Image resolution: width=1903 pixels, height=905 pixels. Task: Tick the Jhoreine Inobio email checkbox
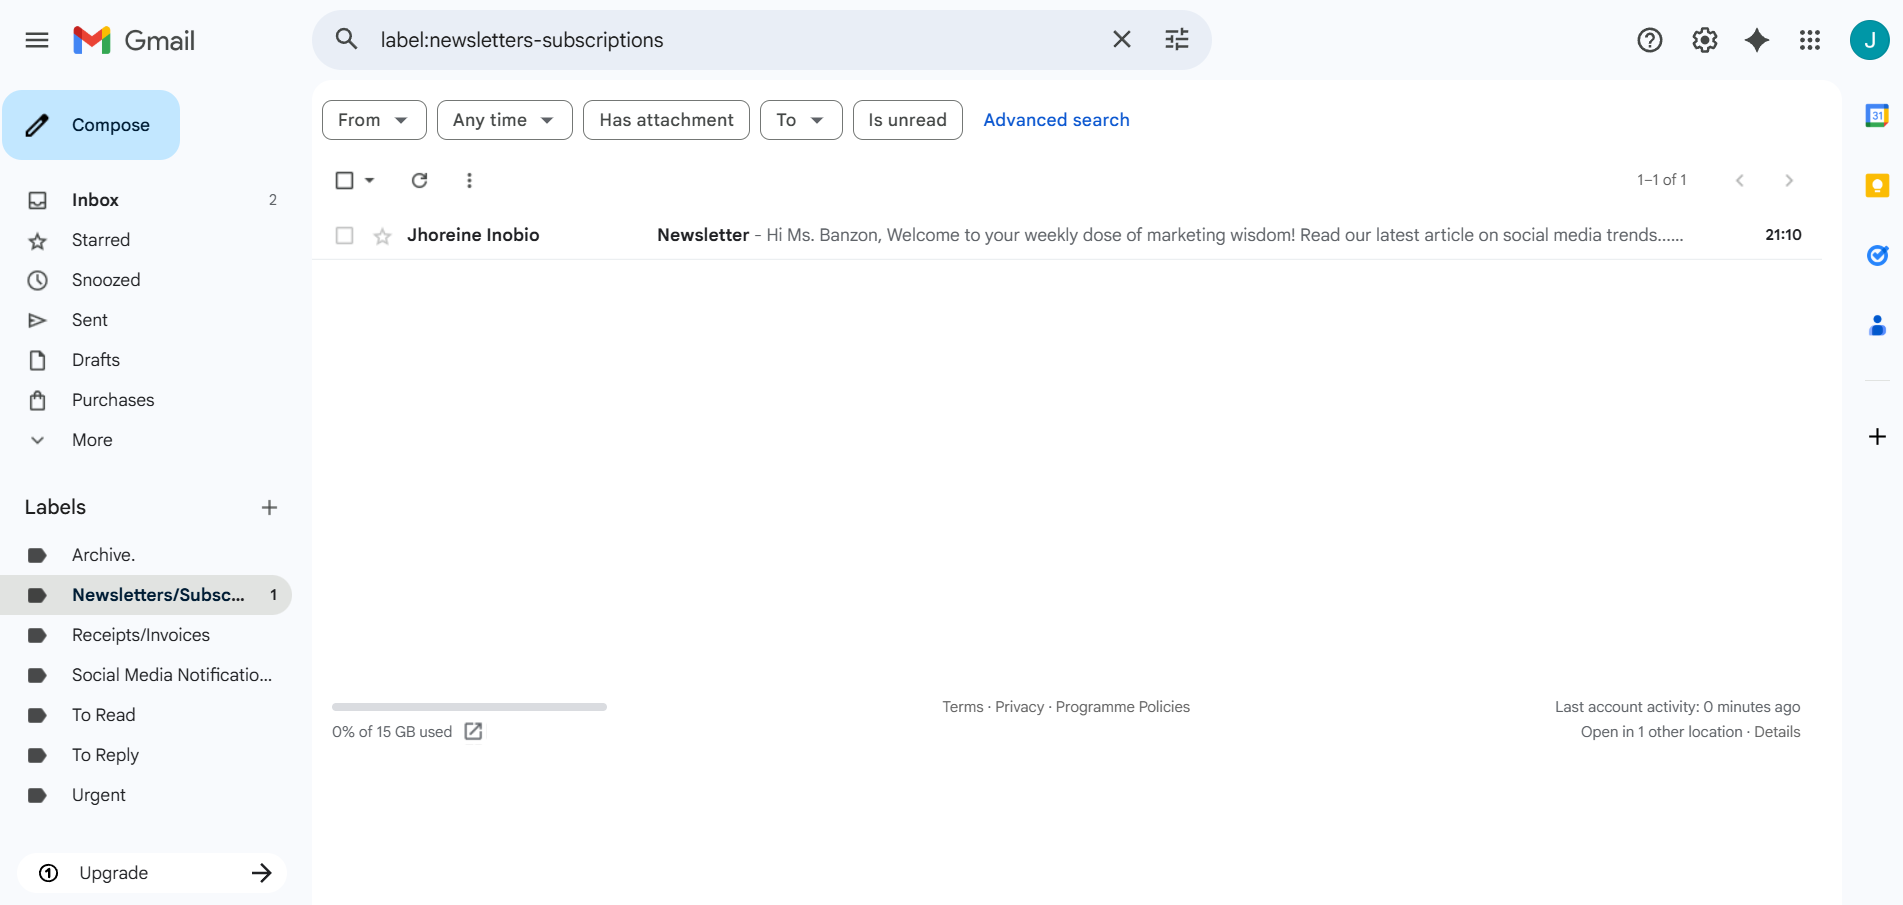344,235
